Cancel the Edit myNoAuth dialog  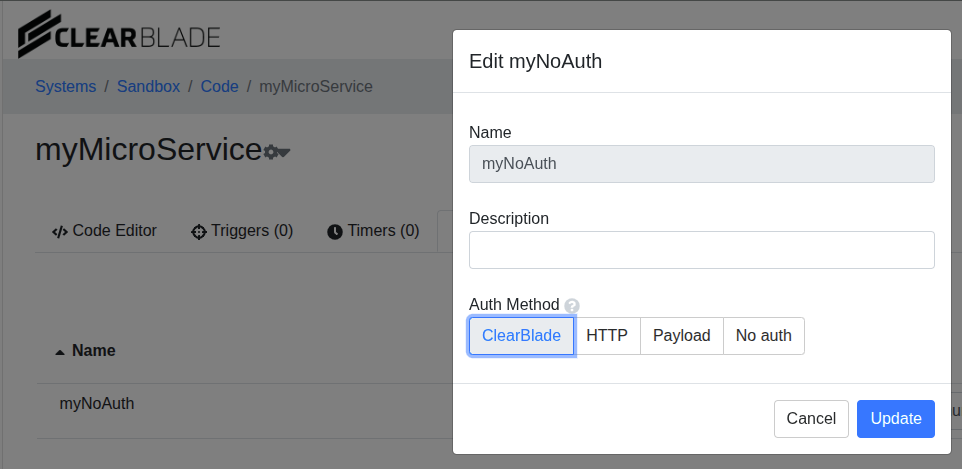(x=810, y=419)
